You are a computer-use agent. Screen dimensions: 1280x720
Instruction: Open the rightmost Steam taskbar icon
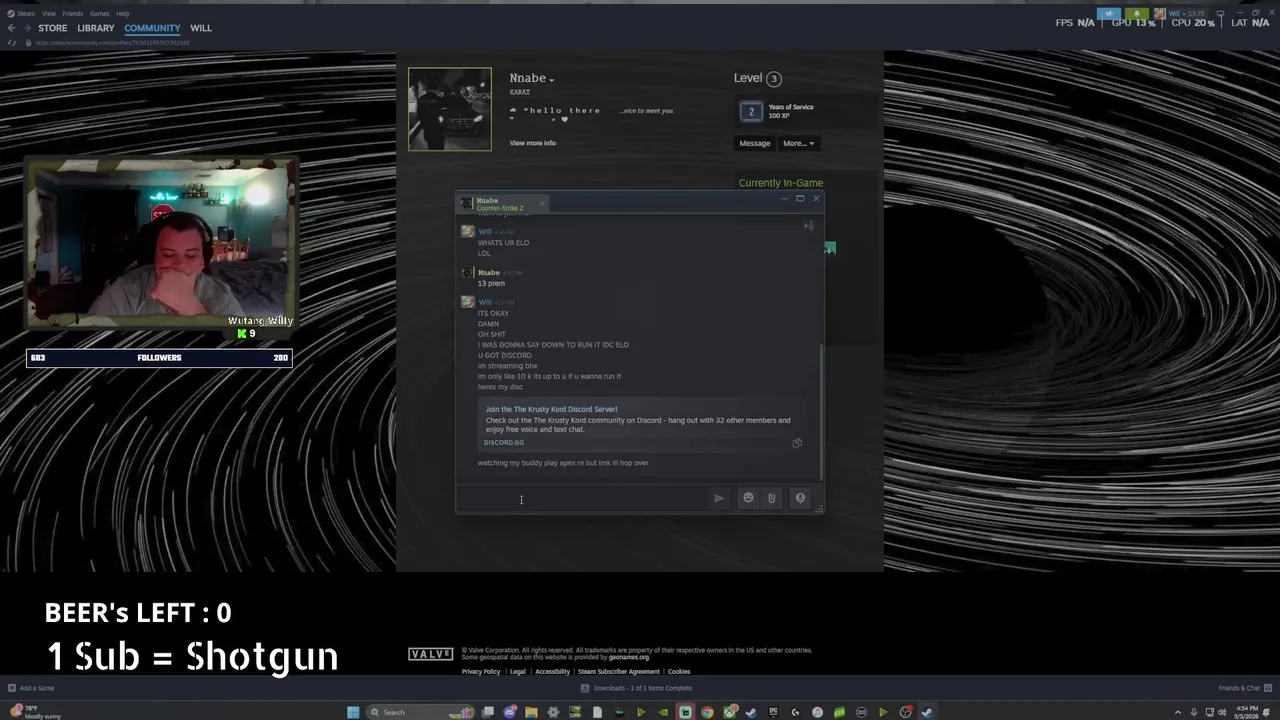point(927,712)
